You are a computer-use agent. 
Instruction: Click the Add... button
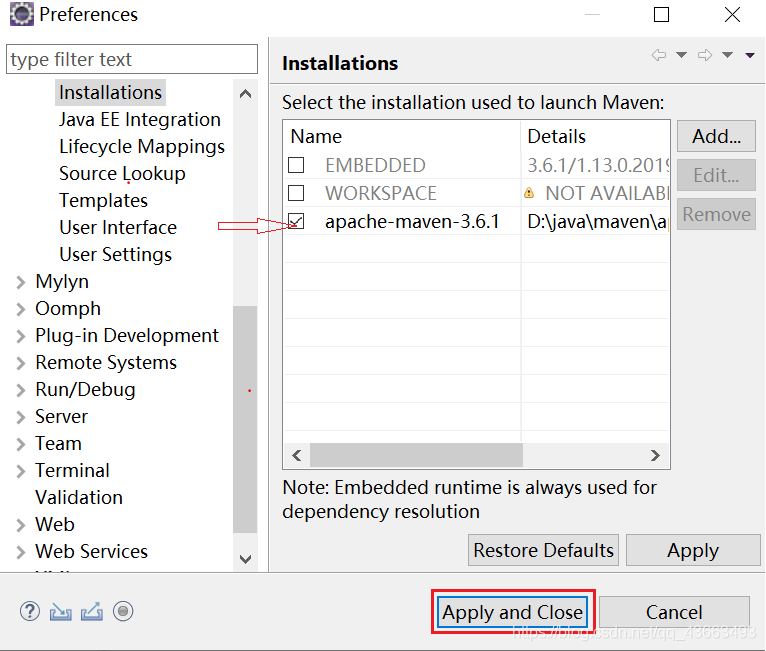click(716, 136)
